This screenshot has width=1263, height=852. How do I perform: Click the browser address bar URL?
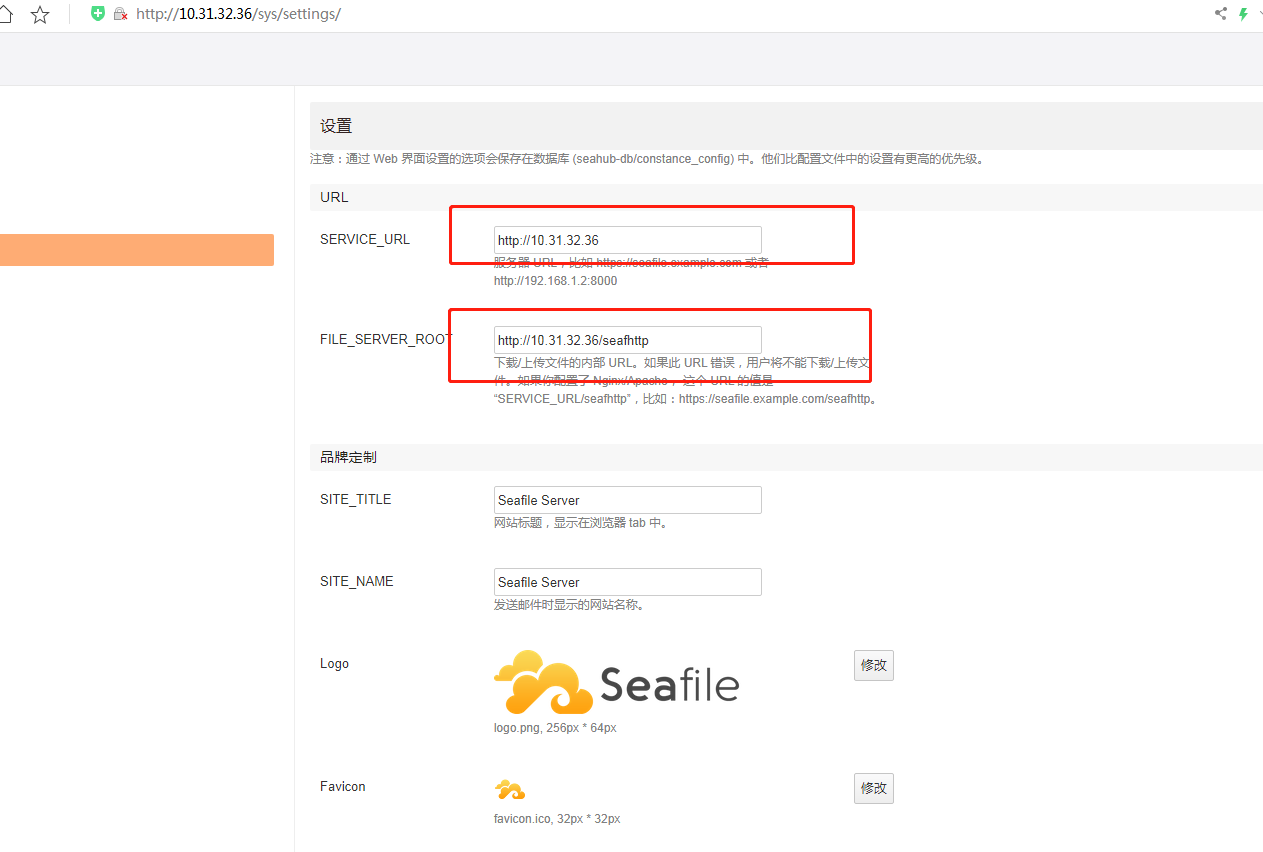[x=238, y=14]
